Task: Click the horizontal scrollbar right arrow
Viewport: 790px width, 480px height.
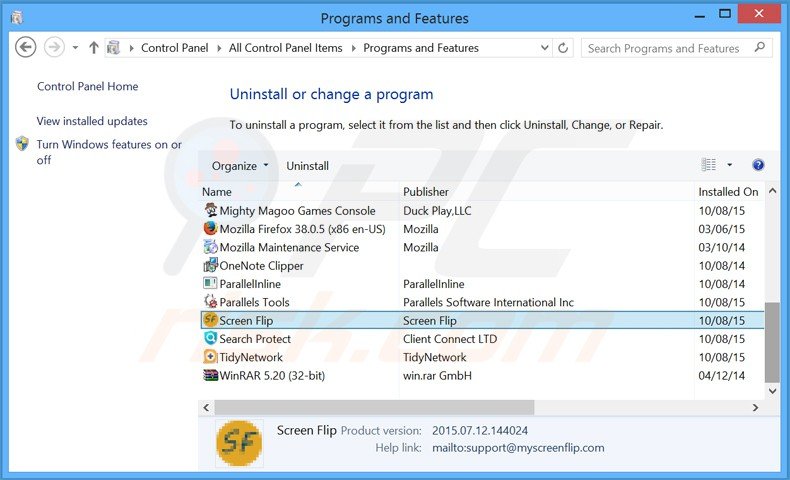Action: (x=755, y=407)
